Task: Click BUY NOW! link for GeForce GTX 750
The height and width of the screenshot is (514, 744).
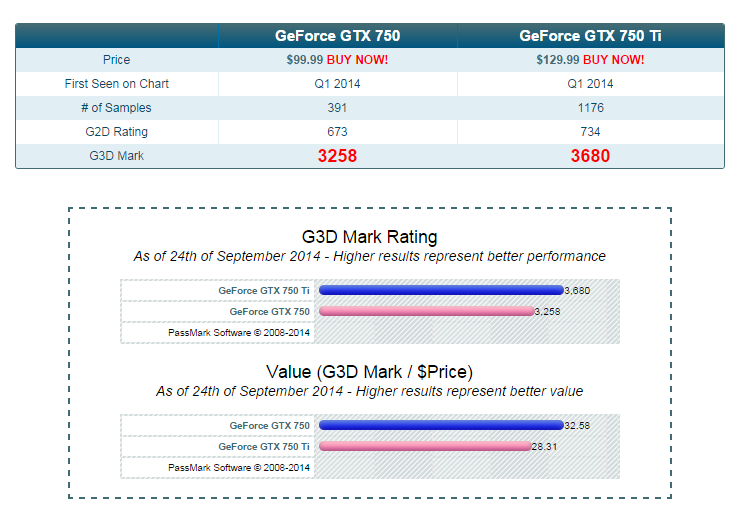Action: [x=357, y=60]
